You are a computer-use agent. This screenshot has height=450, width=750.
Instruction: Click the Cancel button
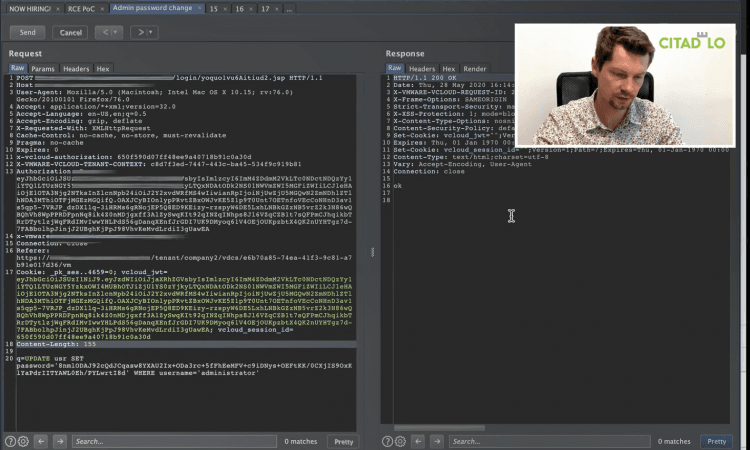tap(71, 32)
